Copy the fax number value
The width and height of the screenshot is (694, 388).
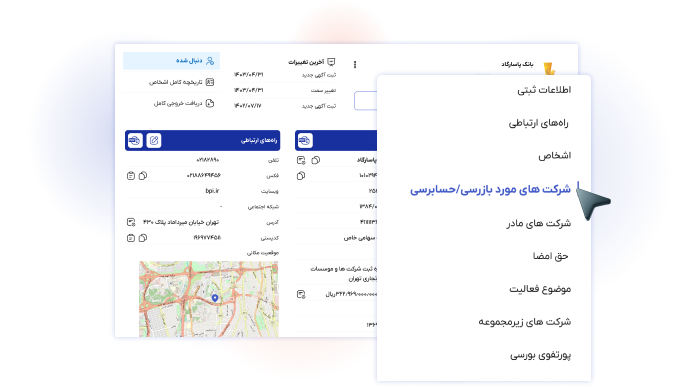pyautogui.click(x=143, y=176)
